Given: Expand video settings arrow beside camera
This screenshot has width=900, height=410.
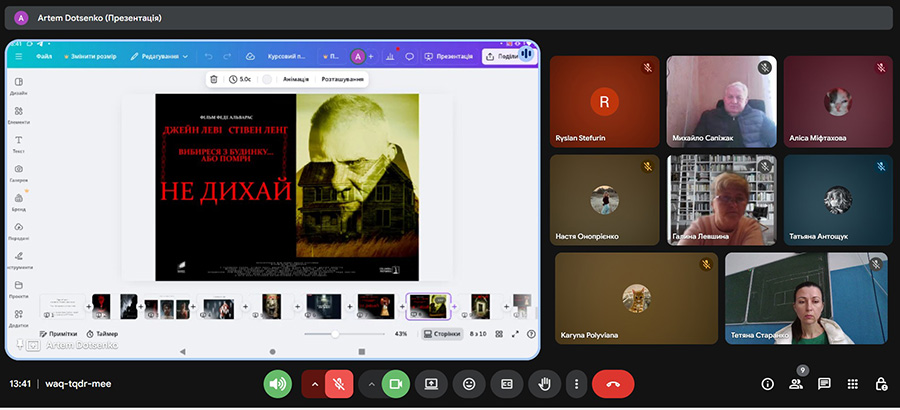Looking at the screenshot, I should 371,384.
